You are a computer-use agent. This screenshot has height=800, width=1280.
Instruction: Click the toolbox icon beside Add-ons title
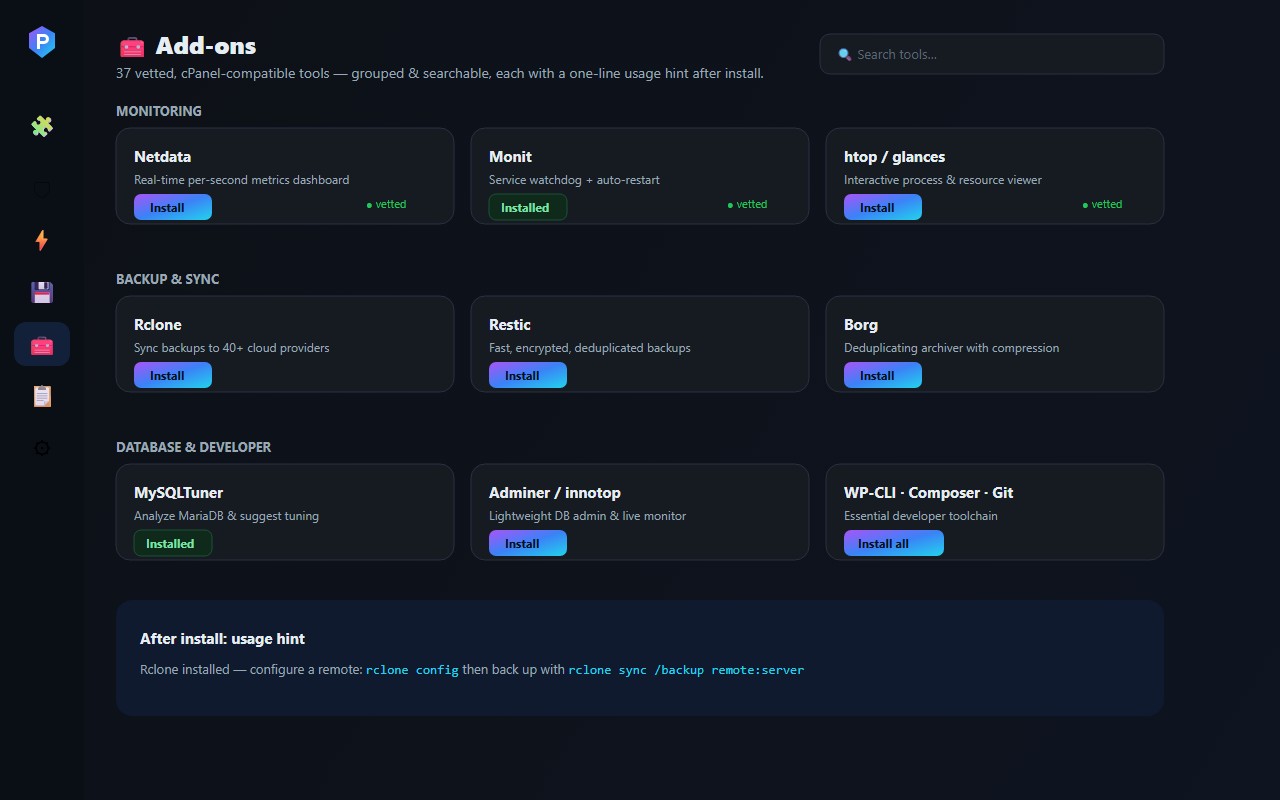click(x=132, y=46)
